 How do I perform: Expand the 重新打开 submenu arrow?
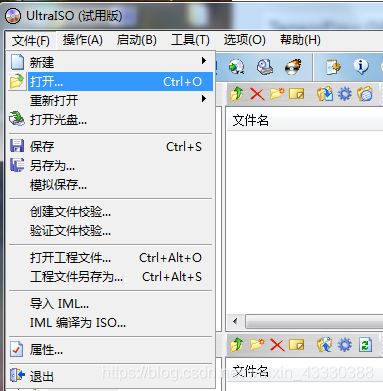point(204,99)
